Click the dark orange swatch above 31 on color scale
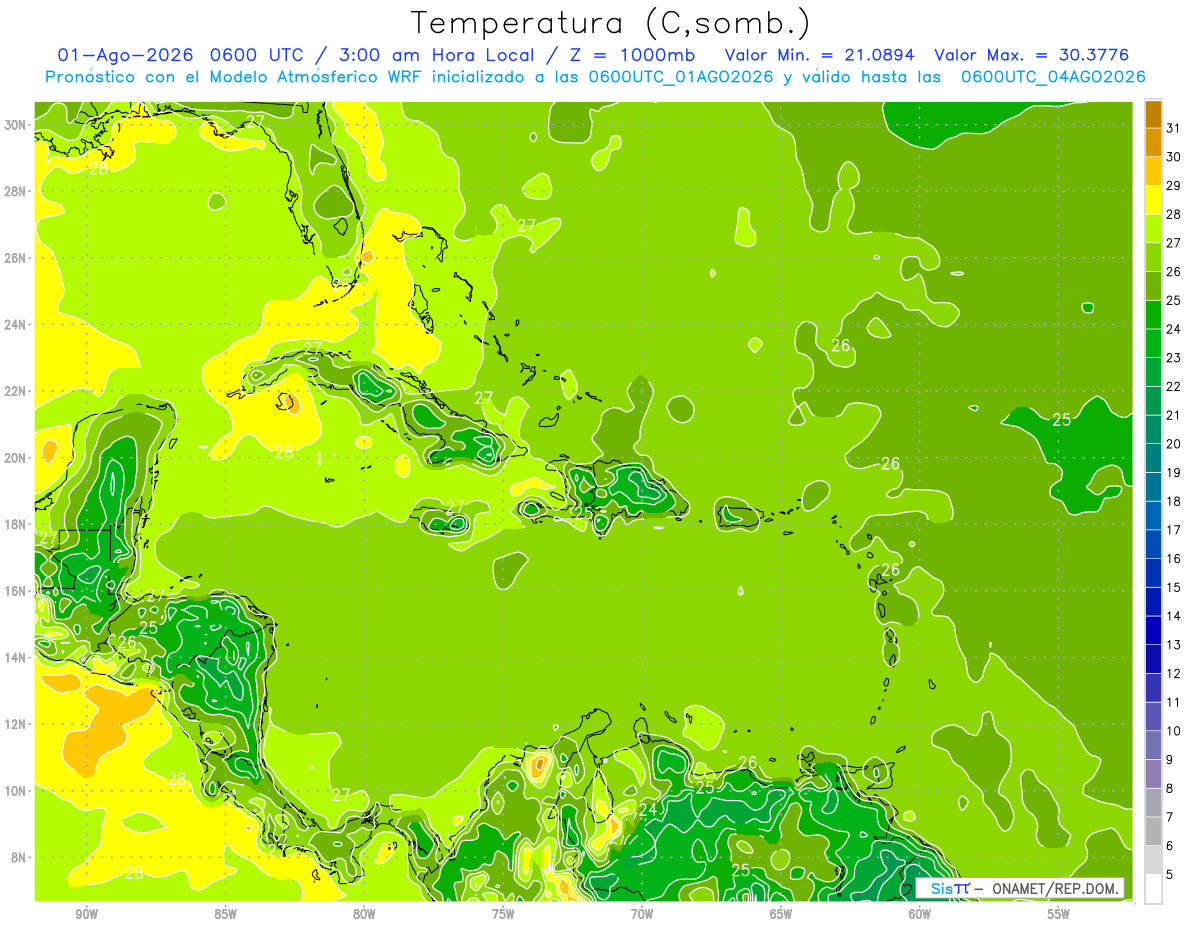 [x=1153, y=113]
